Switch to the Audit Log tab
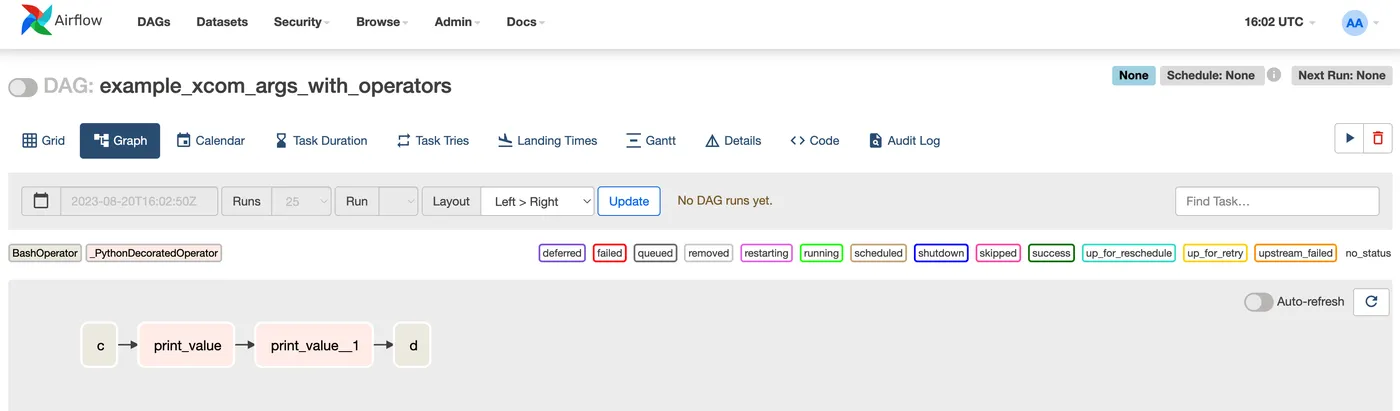 pyautogui.click(x=904, y=141)
